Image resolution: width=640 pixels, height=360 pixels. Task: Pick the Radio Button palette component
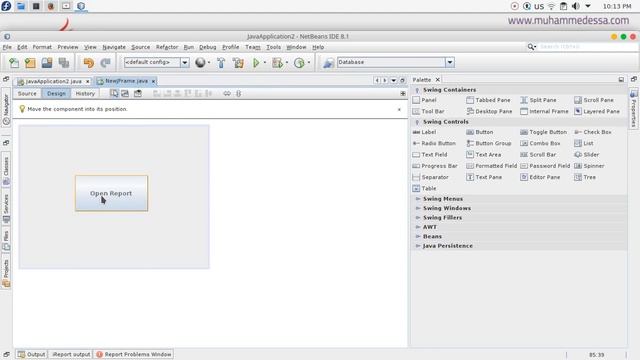pos(434,143)
